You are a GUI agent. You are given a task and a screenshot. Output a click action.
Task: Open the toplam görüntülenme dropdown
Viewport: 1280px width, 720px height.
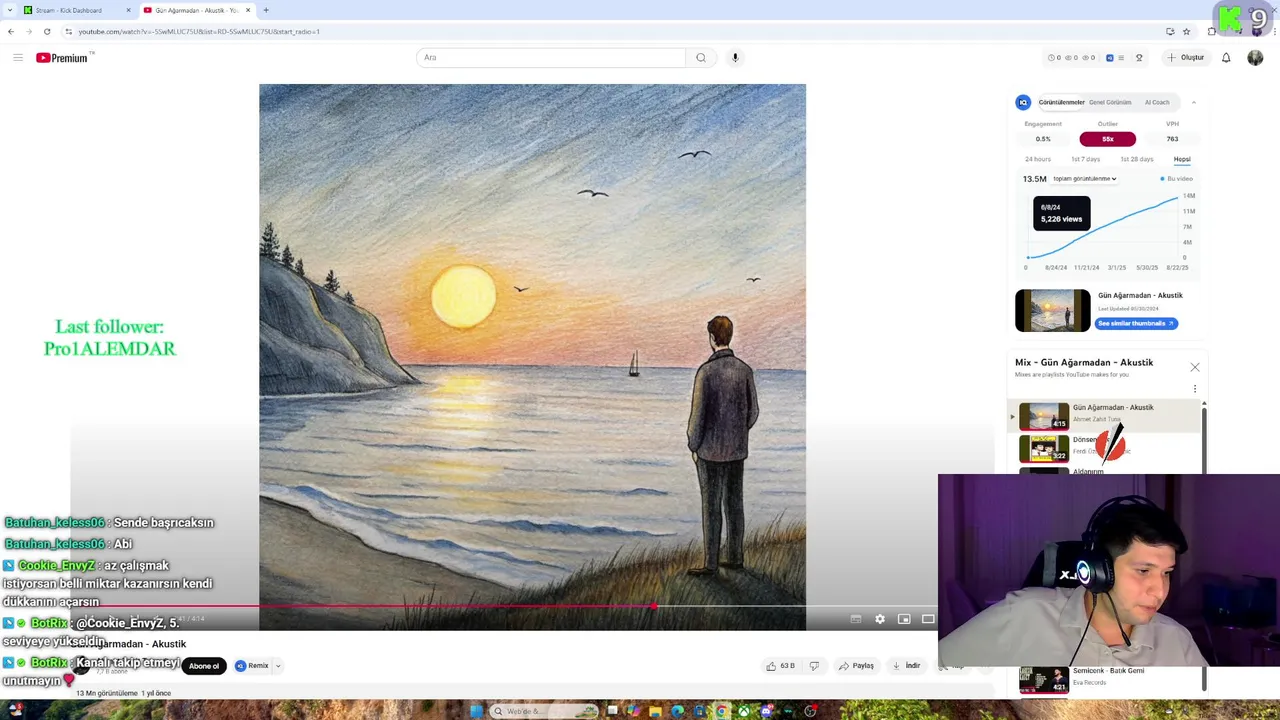[x=1084, y=179]
